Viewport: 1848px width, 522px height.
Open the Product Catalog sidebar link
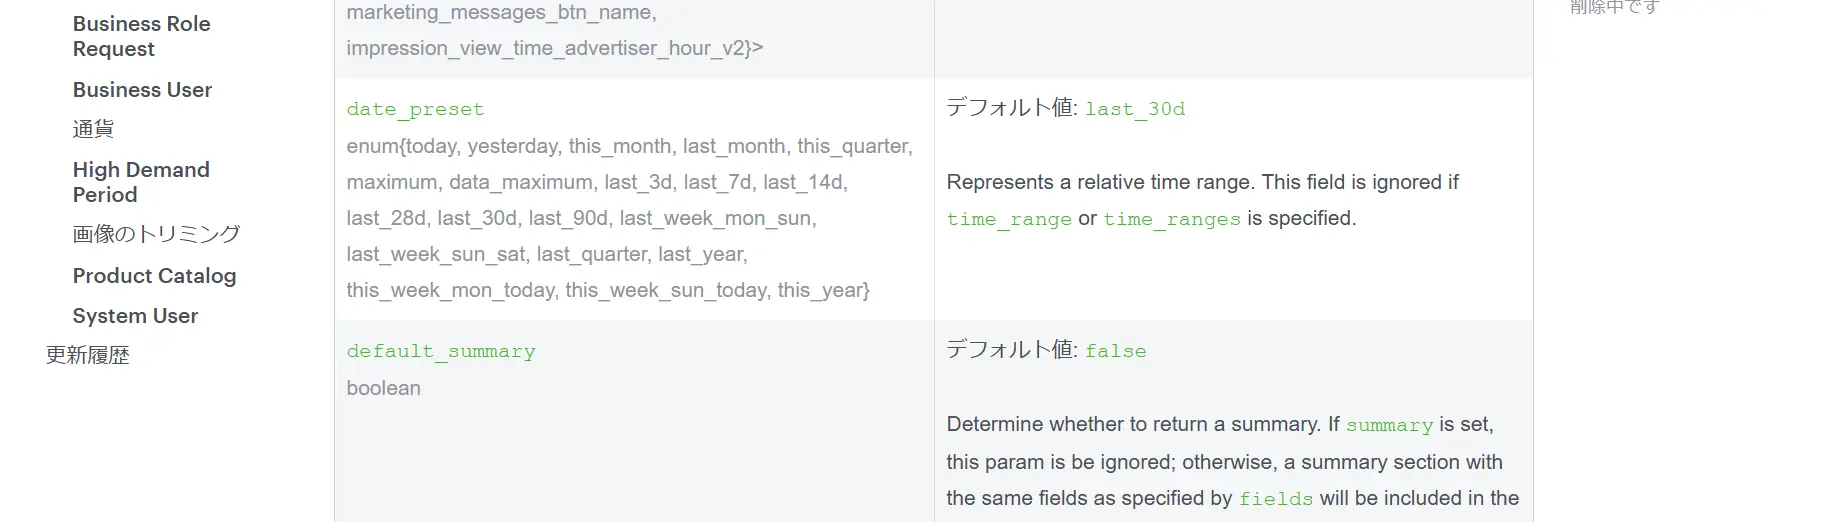(154, 276)
